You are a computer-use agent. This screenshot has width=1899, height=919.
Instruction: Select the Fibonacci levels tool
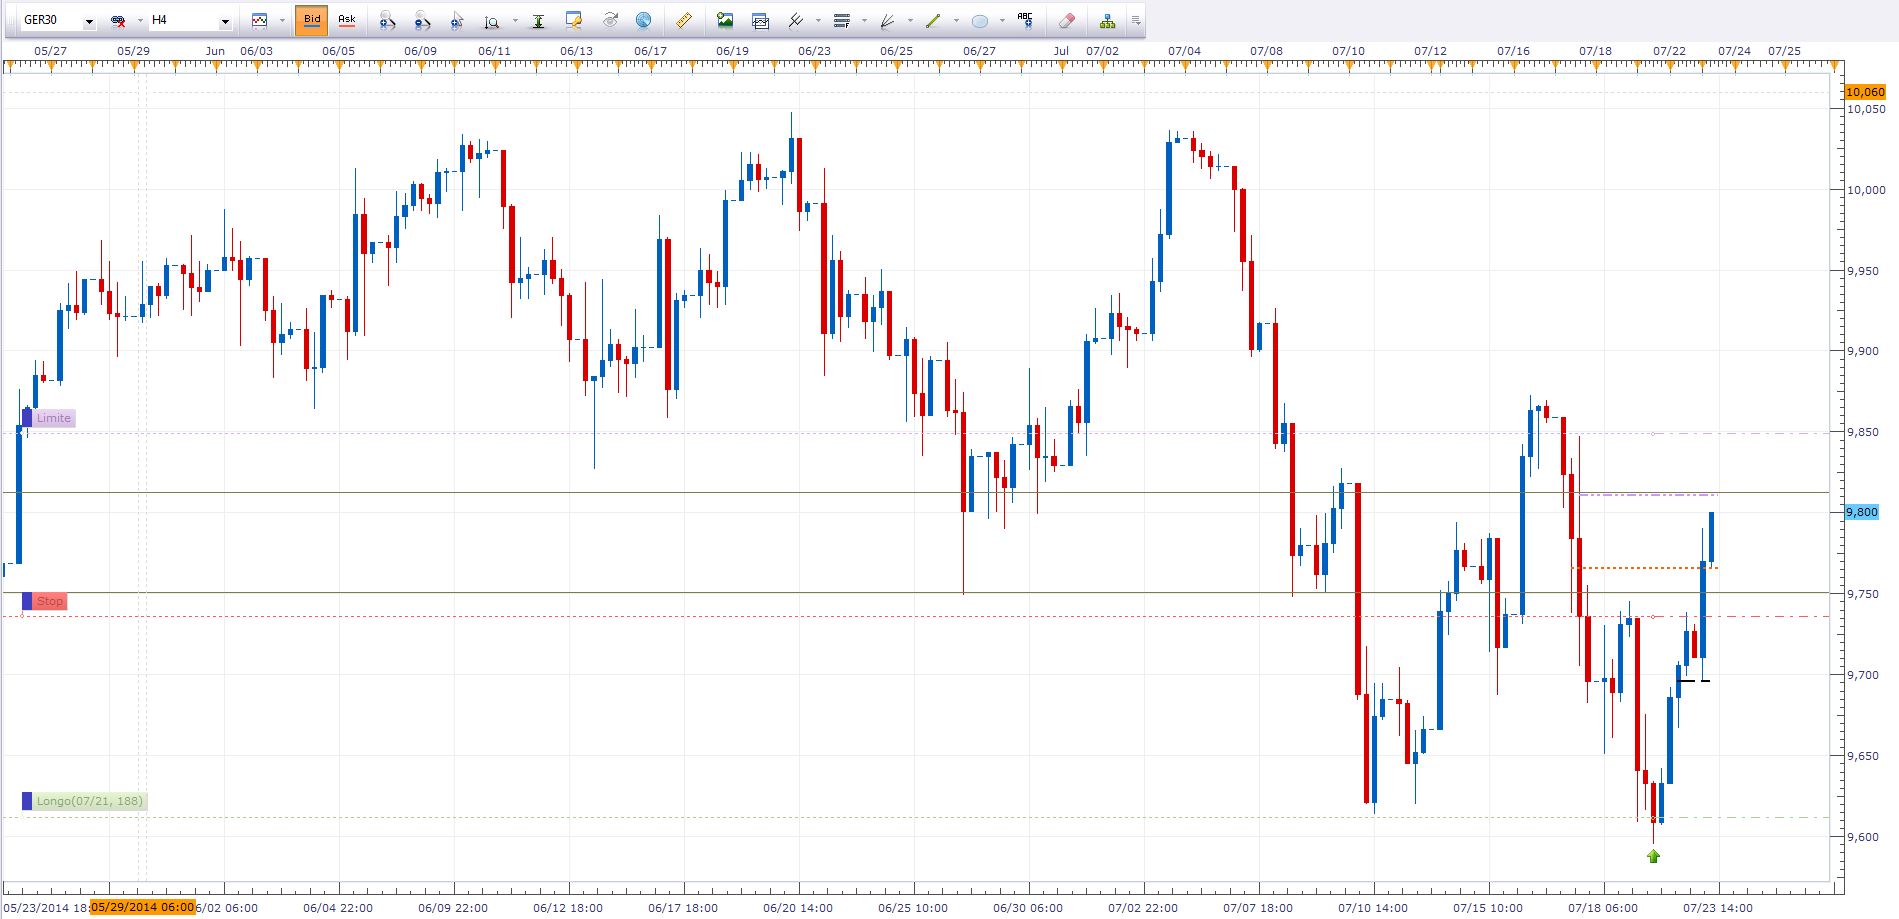(841, 20)
